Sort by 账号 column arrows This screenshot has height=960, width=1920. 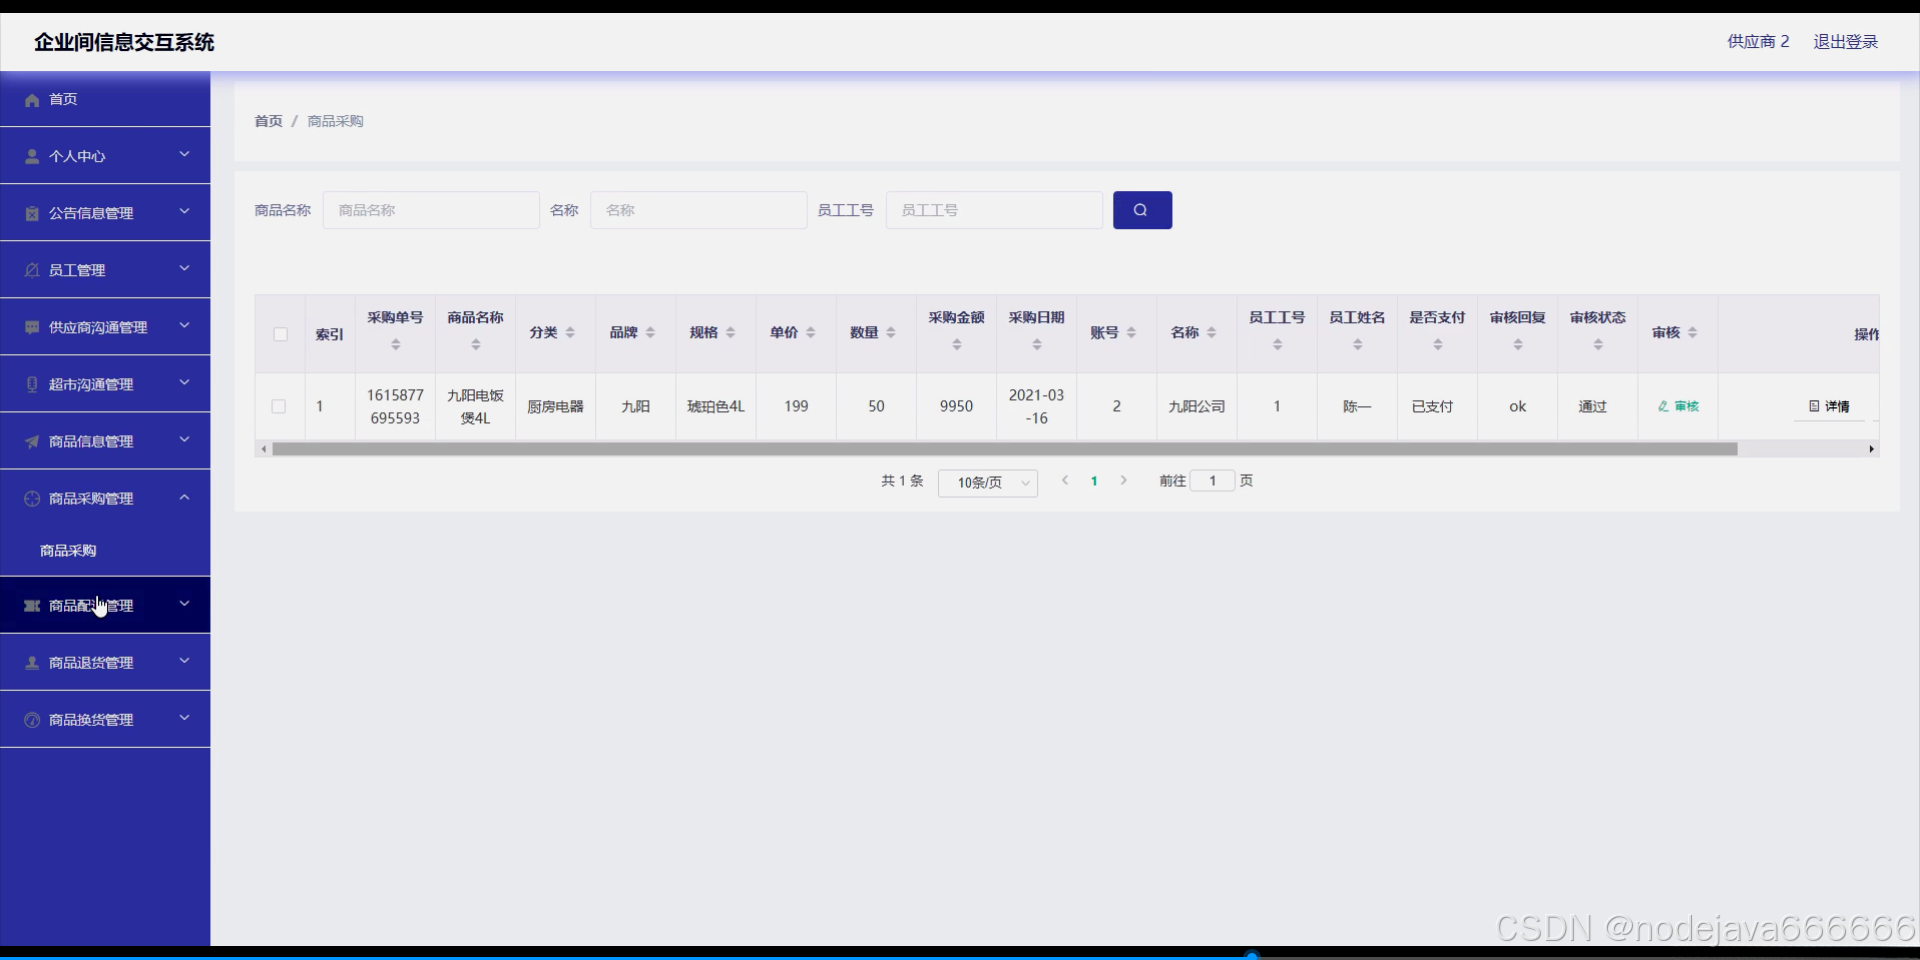click(x=1131, y=333)
